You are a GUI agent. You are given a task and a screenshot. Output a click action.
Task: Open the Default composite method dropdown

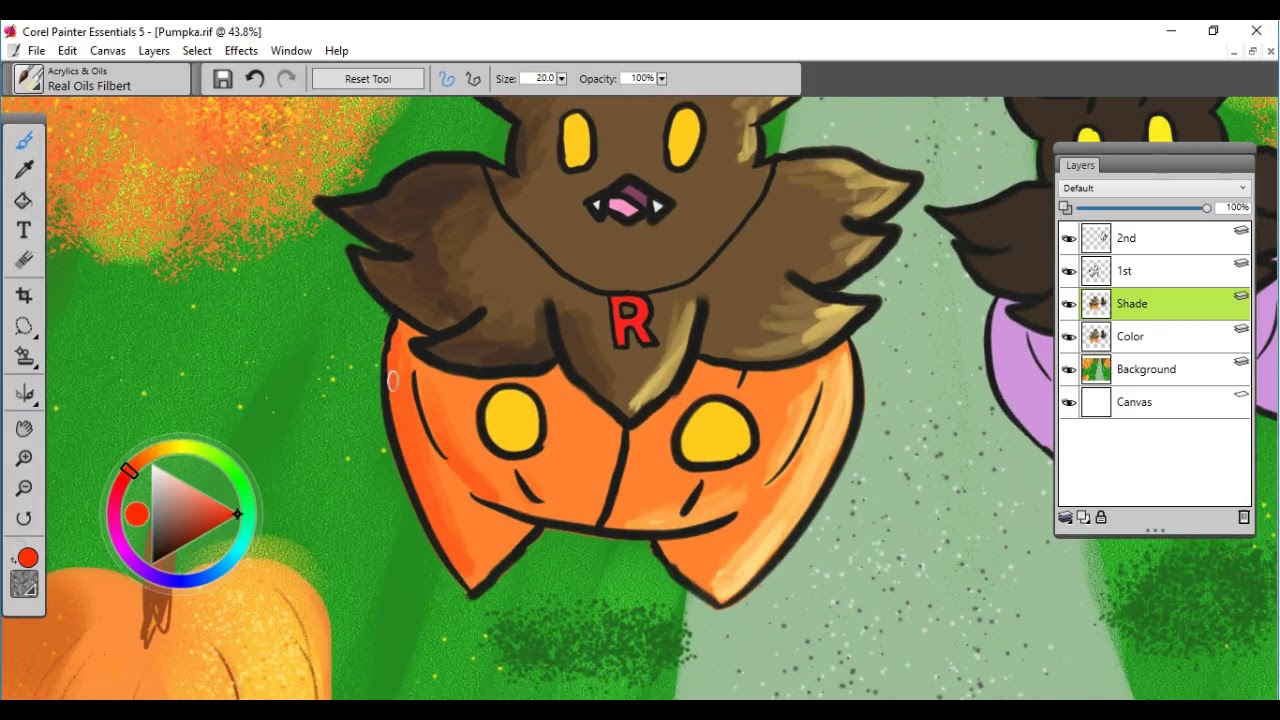tap(1154, 188)
